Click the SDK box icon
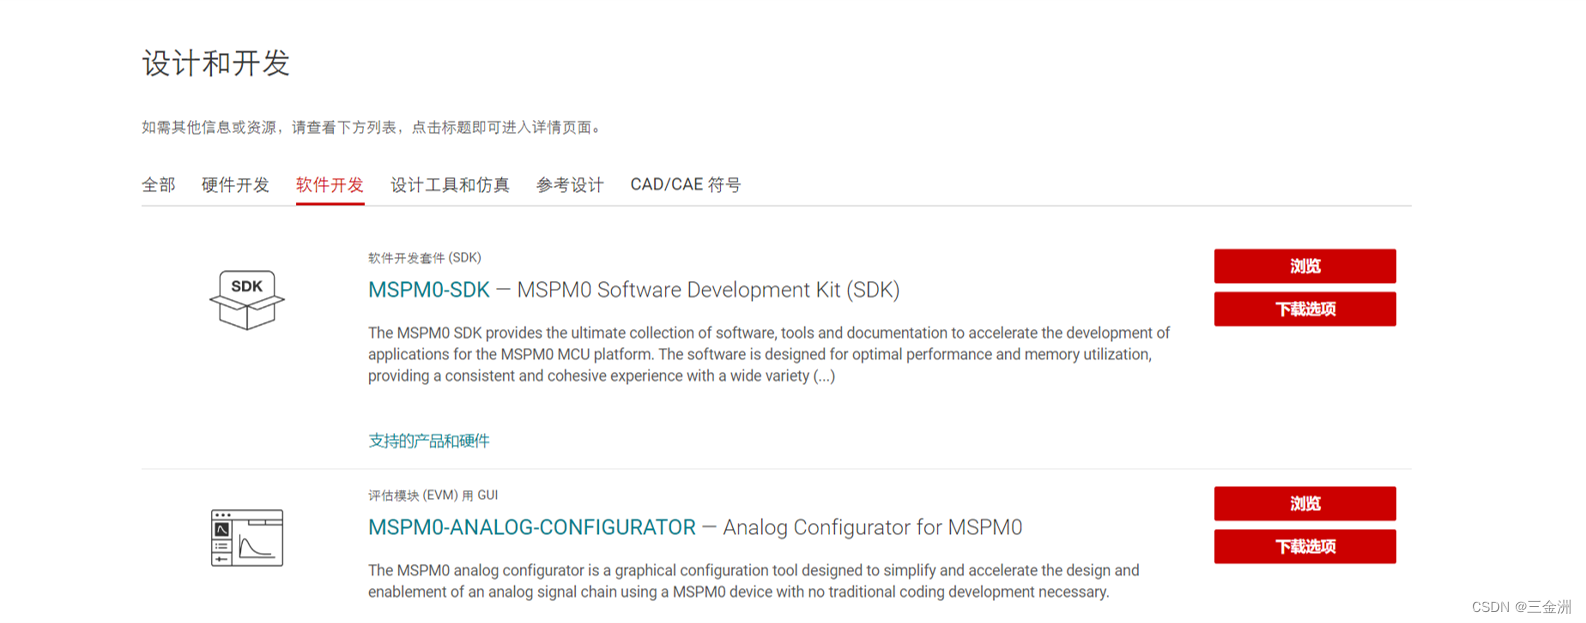This screenshot has width=1586, height=623. (247, 299)
